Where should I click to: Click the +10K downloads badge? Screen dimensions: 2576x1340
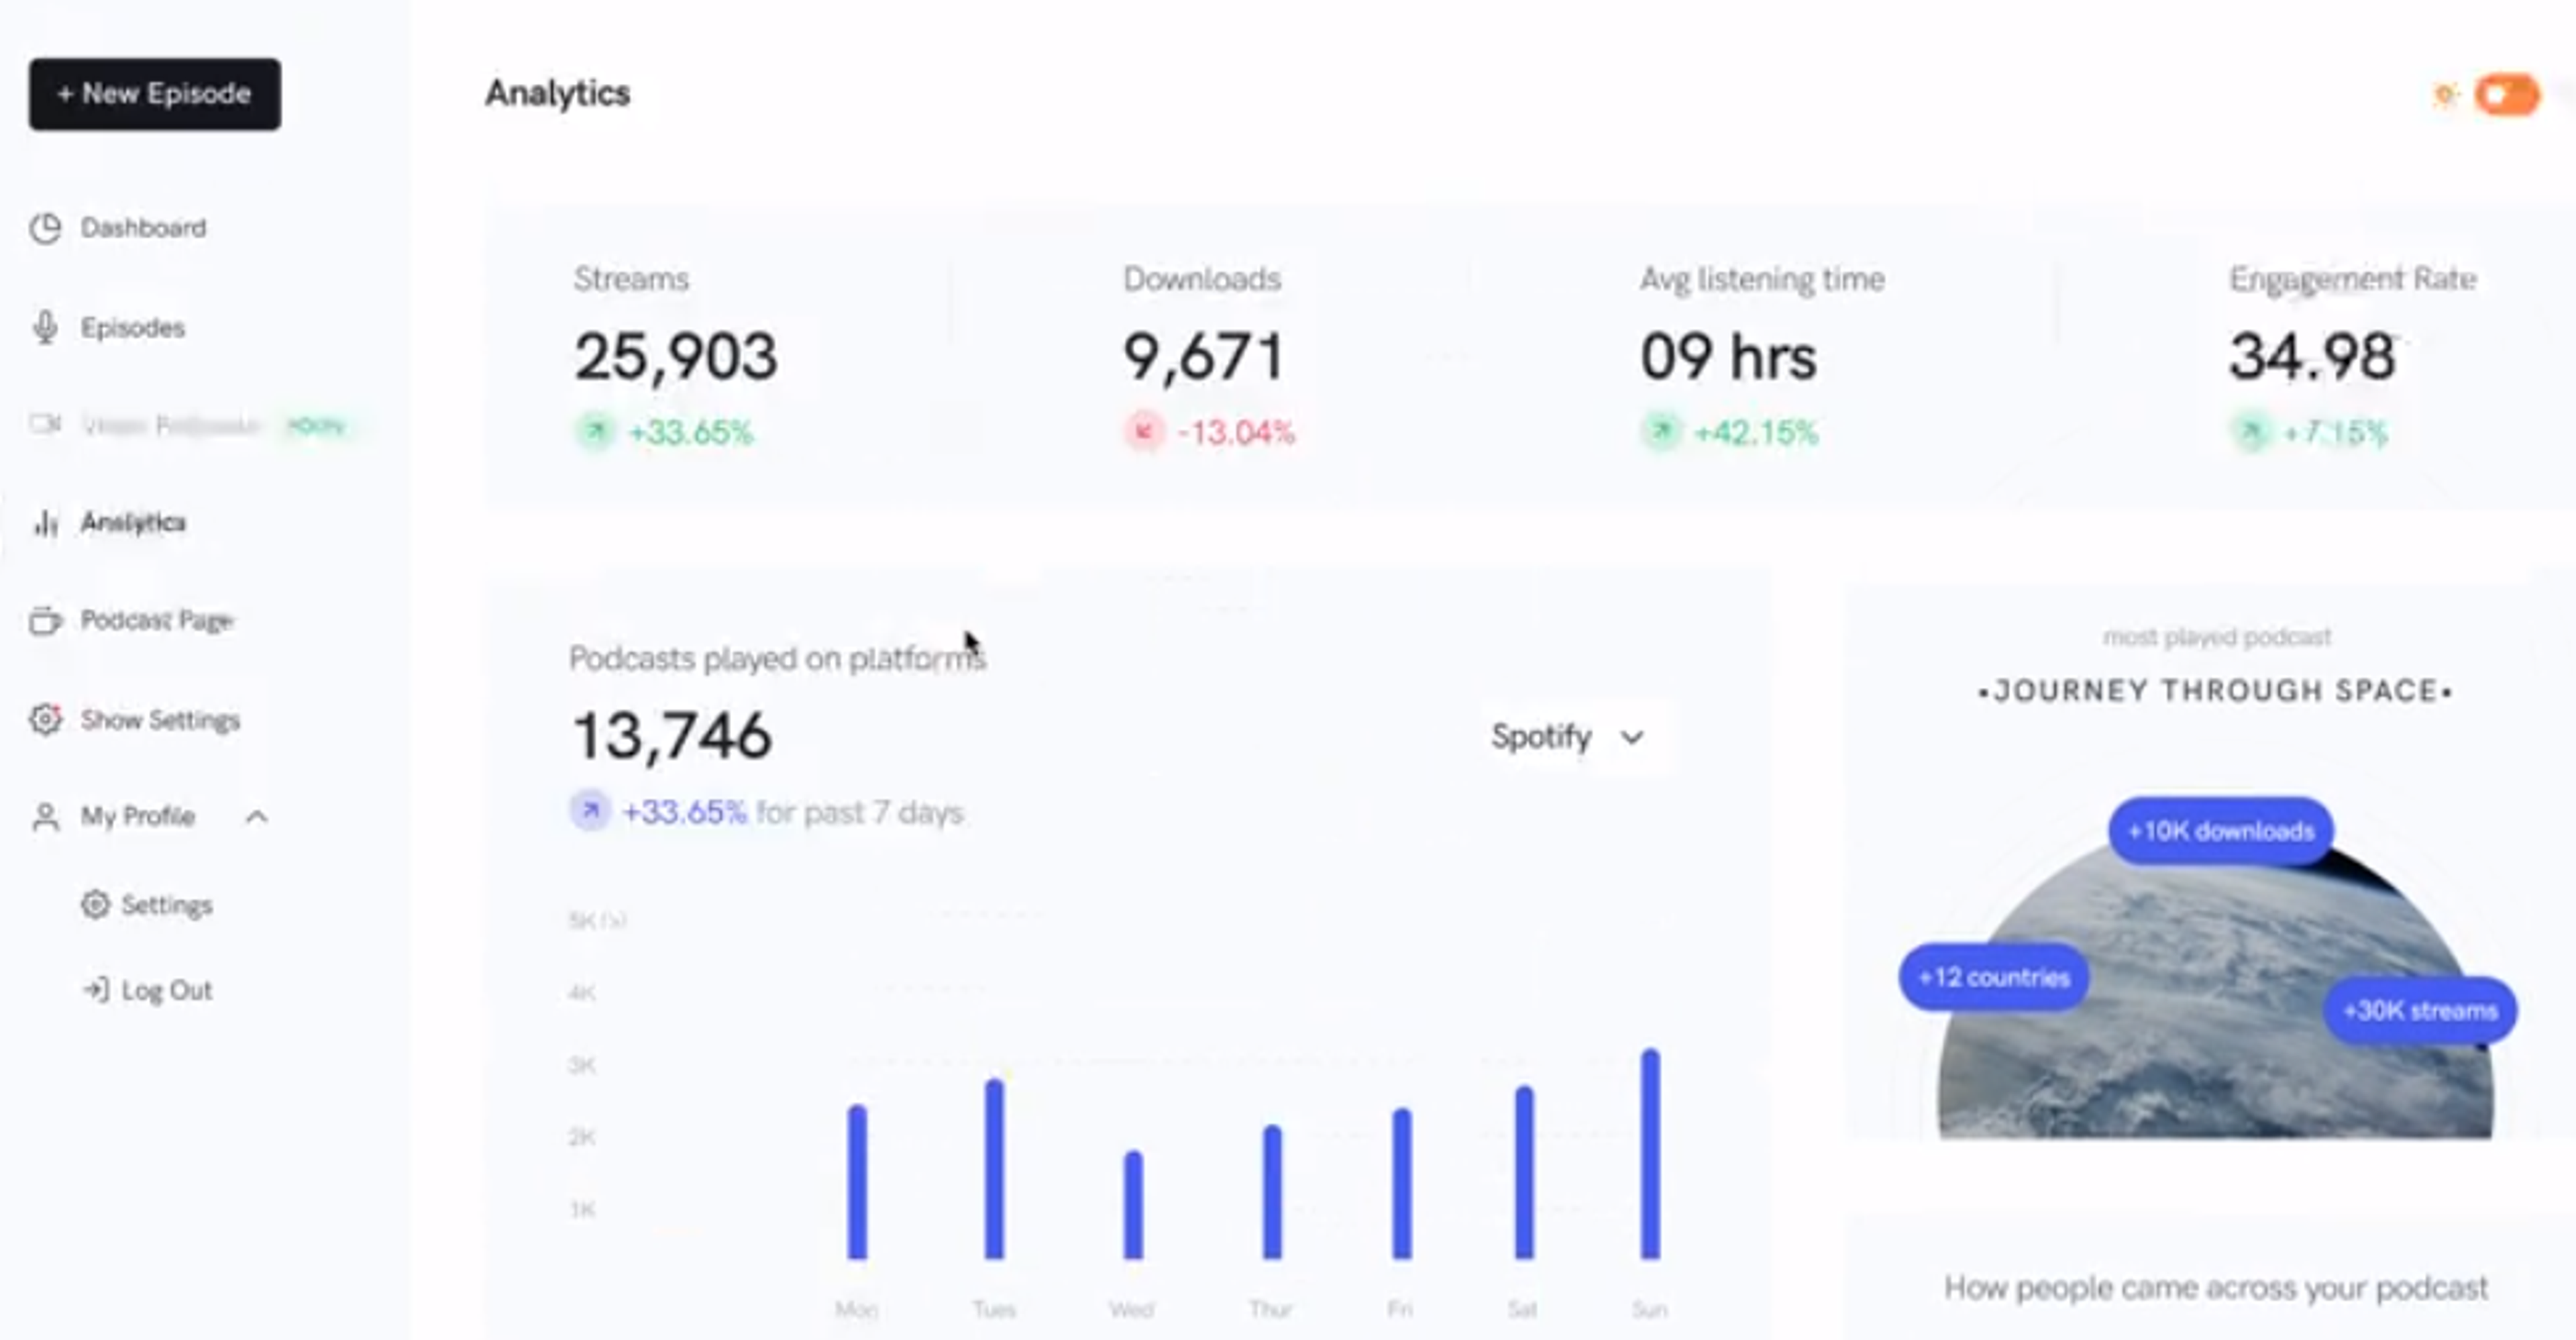point(2220,831)
